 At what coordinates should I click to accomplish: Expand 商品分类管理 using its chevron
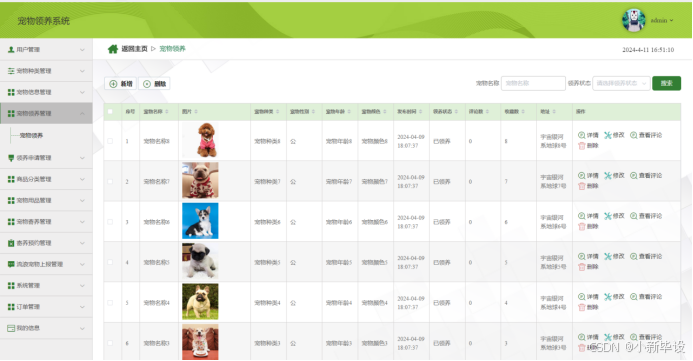pyautogui.click(x=82, y=179)
